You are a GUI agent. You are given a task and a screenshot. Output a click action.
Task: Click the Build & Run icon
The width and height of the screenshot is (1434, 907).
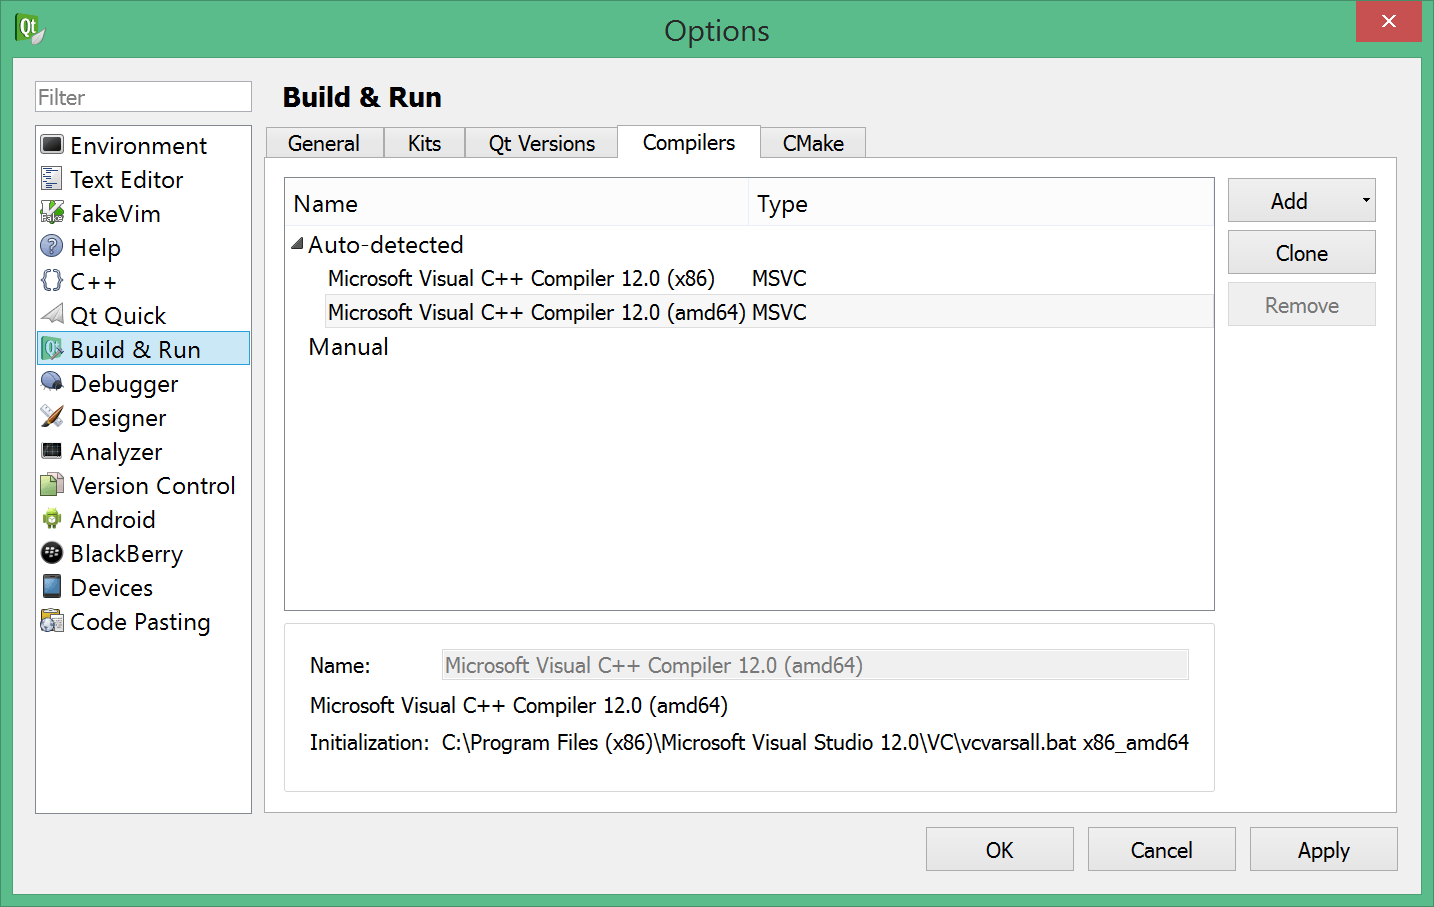(x=52, y=349)
